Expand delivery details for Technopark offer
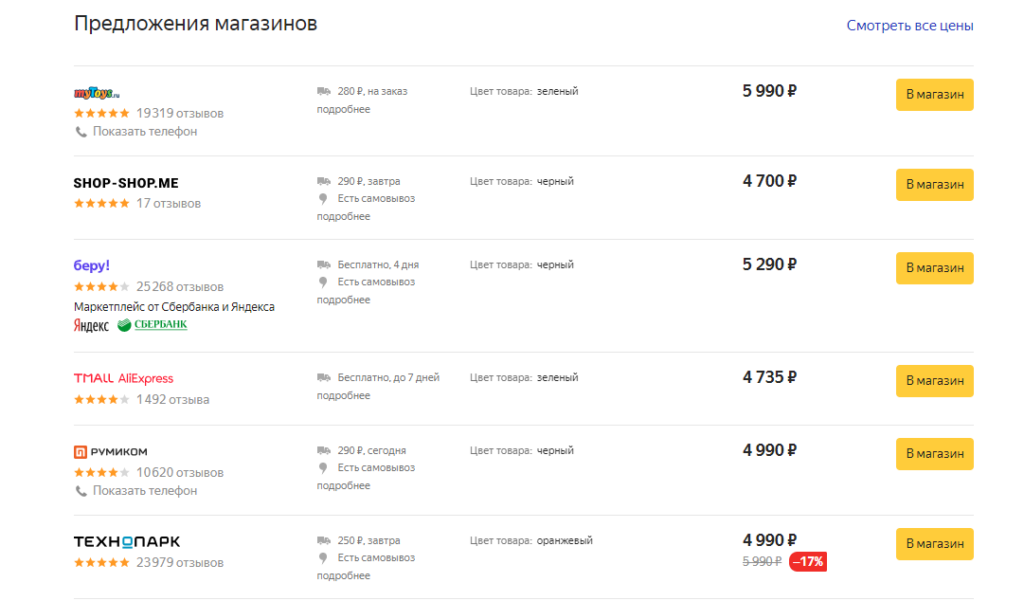Image resolution: width=1024 pixels, height=601 pixels. [343, 576]
